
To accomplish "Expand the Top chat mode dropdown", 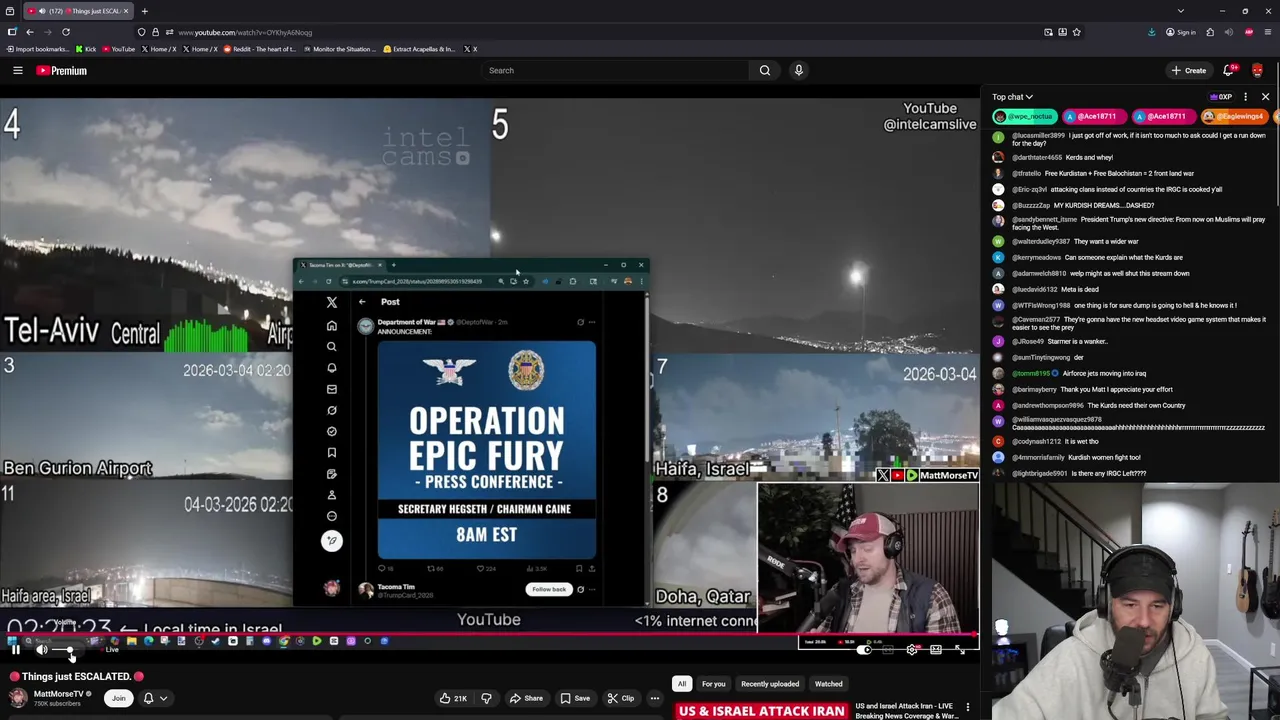I will click(1012, 97).
